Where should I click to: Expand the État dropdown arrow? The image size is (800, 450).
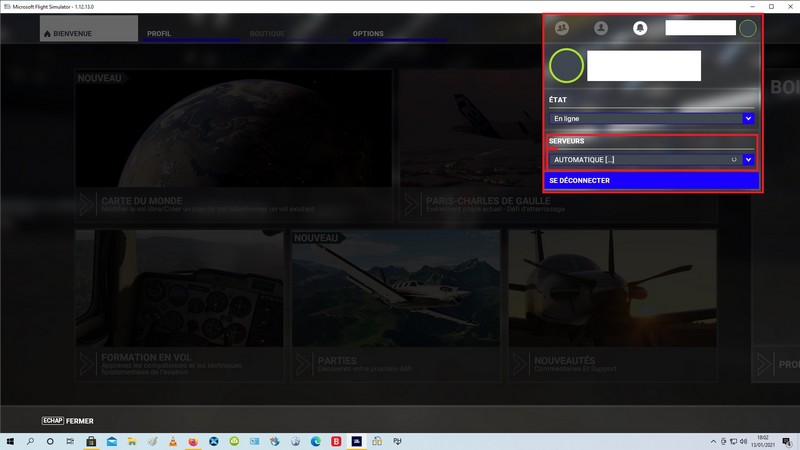click(x=748, y=118)
